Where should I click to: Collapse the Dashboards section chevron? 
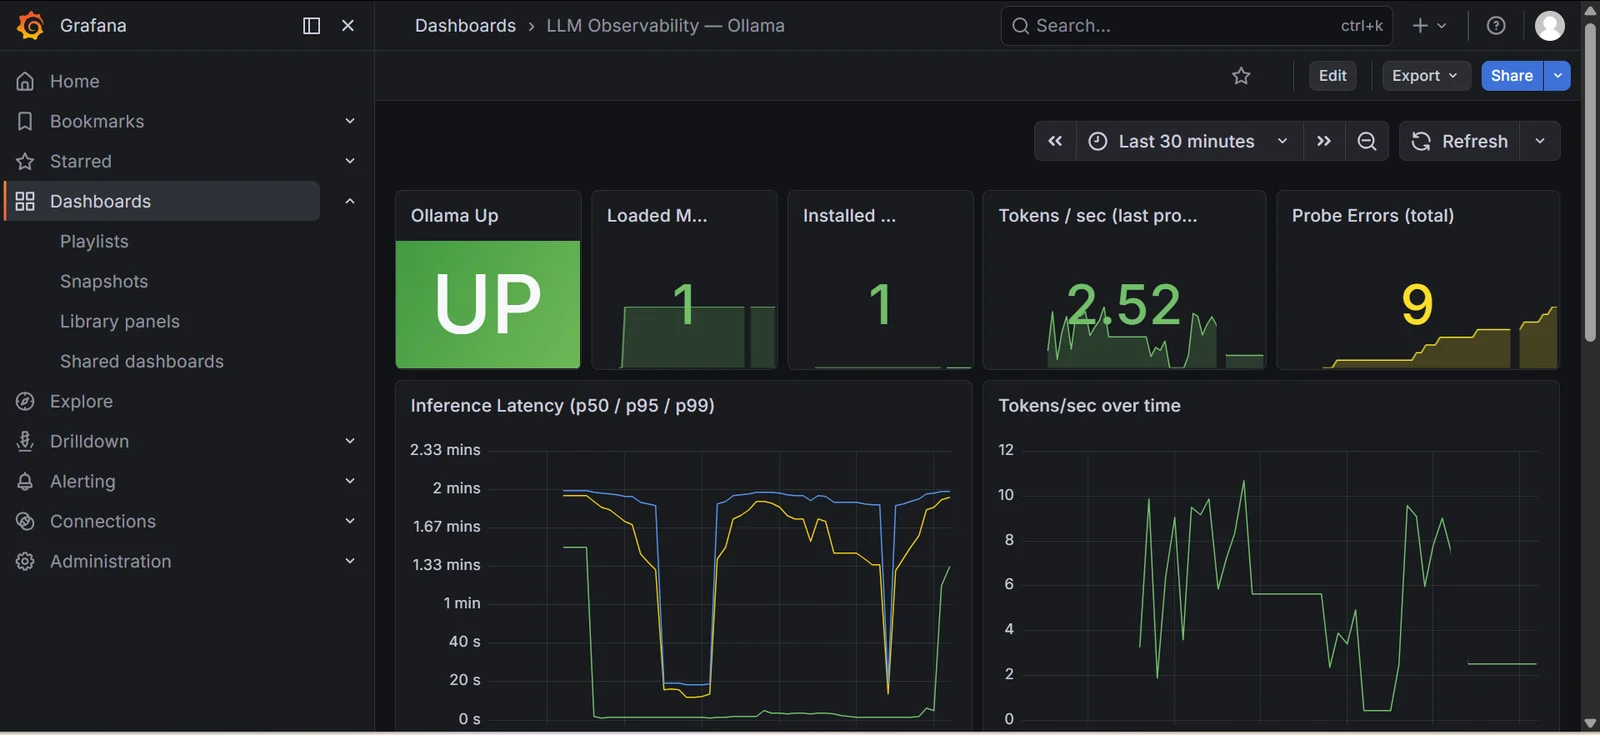pyautogui.click(x=350, y=201)
